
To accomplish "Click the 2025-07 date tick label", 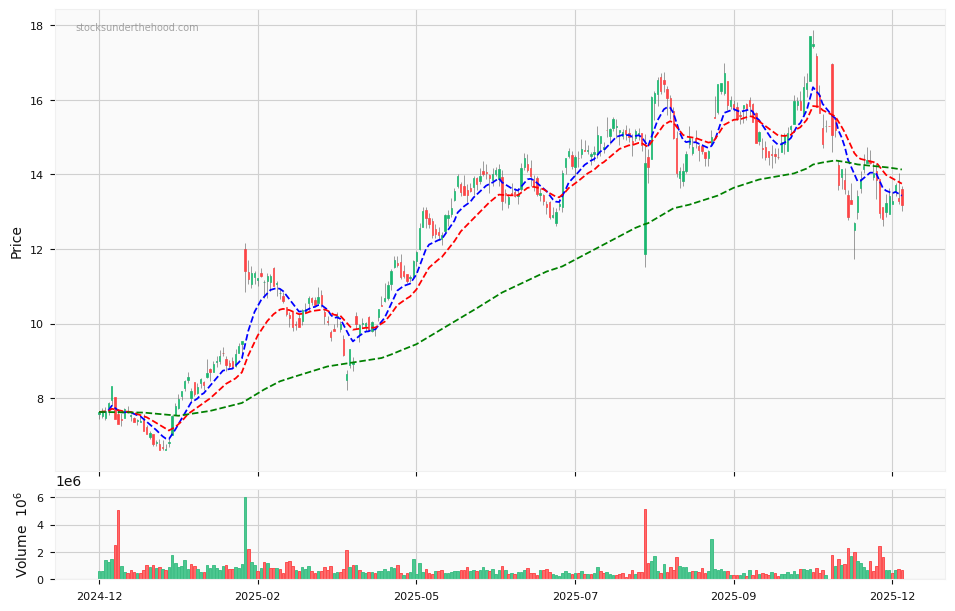I will coord(575,594).
